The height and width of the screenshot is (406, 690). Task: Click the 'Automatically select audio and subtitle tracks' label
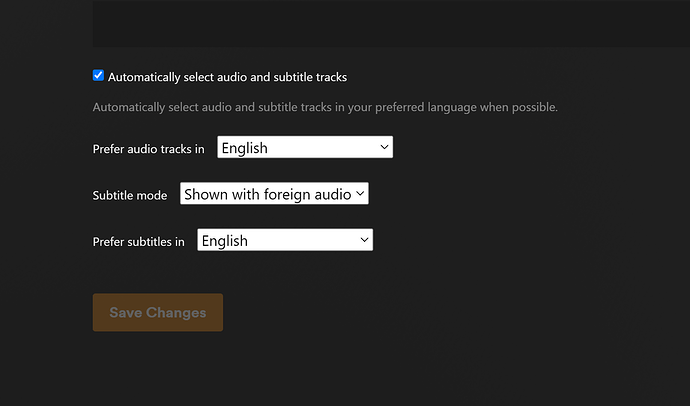227,77
